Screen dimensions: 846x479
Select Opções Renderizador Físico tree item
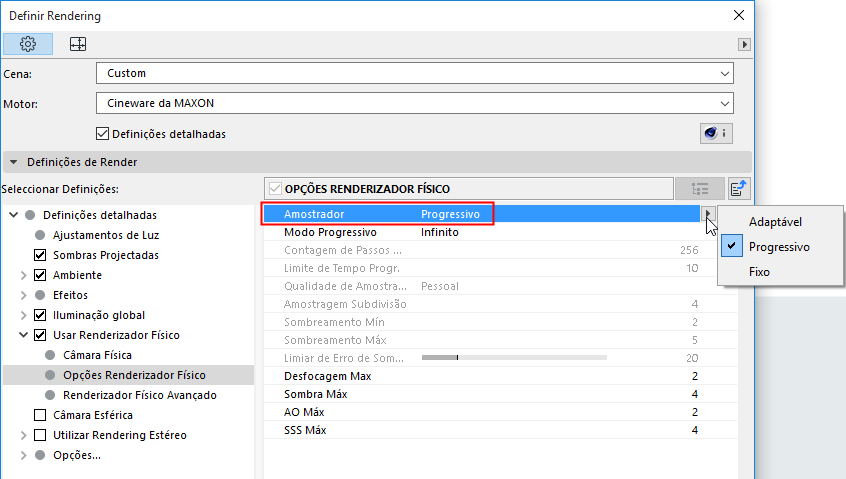(134, 375)
